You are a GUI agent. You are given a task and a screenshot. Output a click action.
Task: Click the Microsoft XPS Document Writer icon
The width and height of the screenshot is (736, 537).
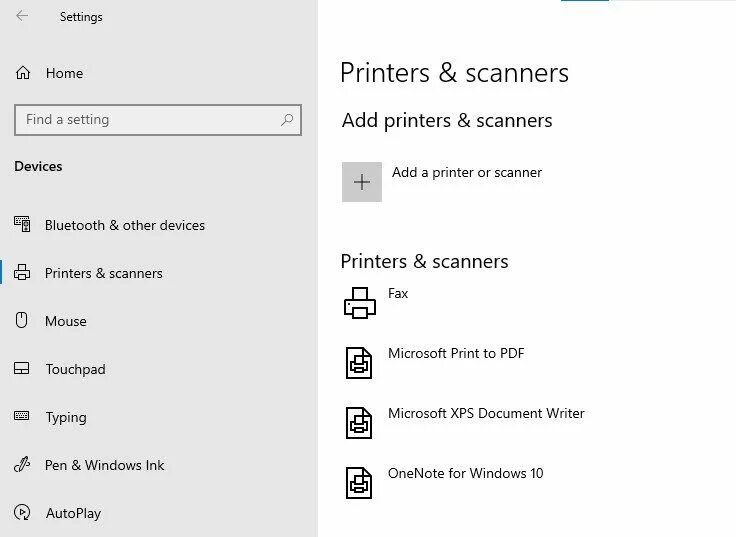coord(359,423)
